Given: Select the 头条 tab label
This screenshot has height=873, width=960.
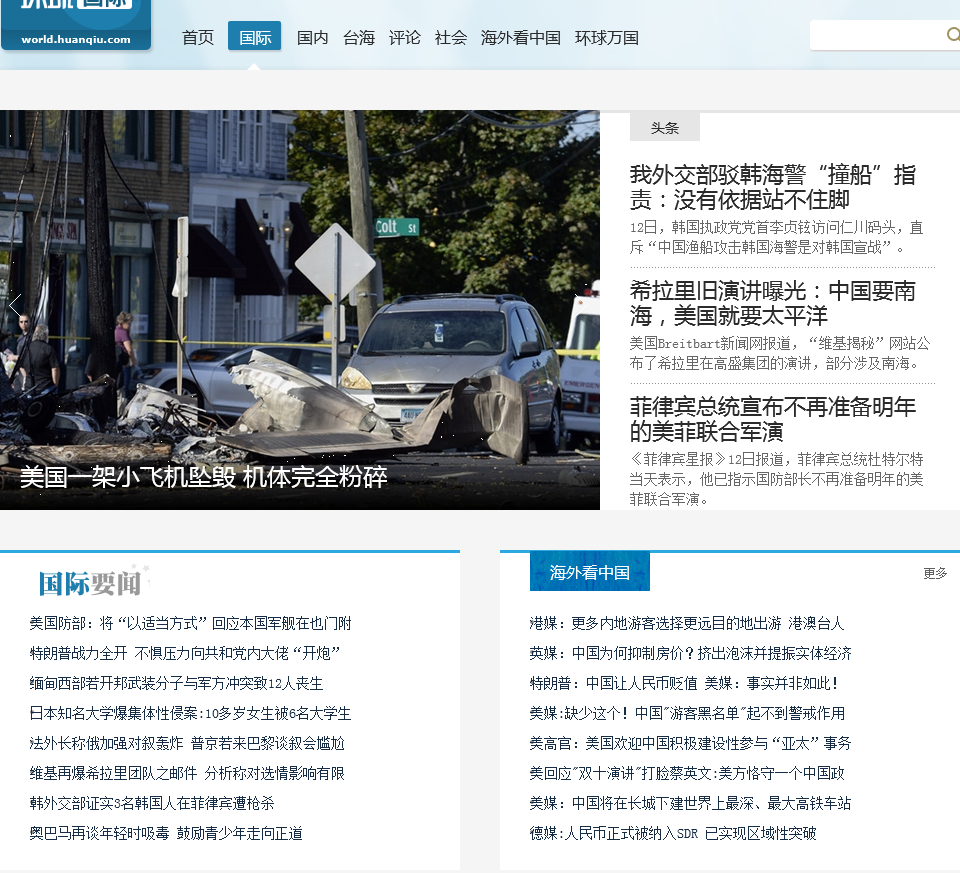Looking at the screenshot, I should 665,127.
